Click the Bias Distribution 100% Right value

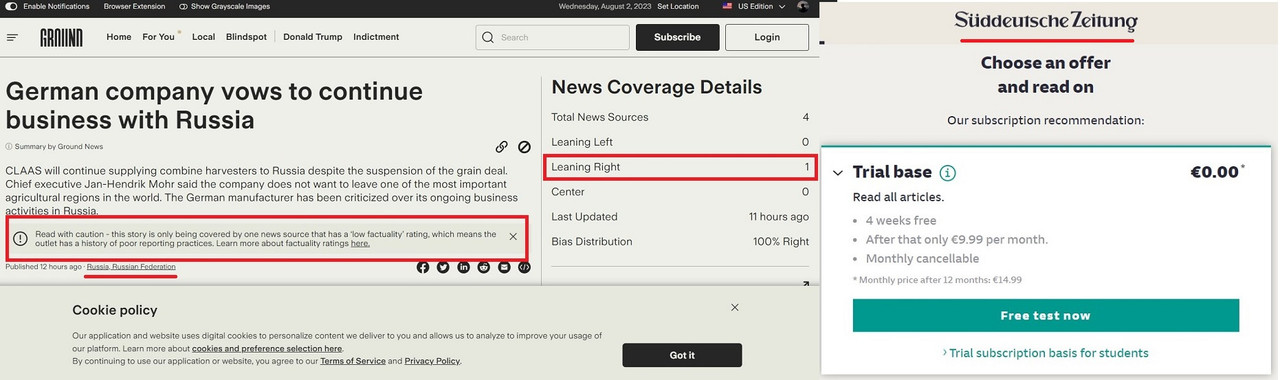click(x=781, y=242)
